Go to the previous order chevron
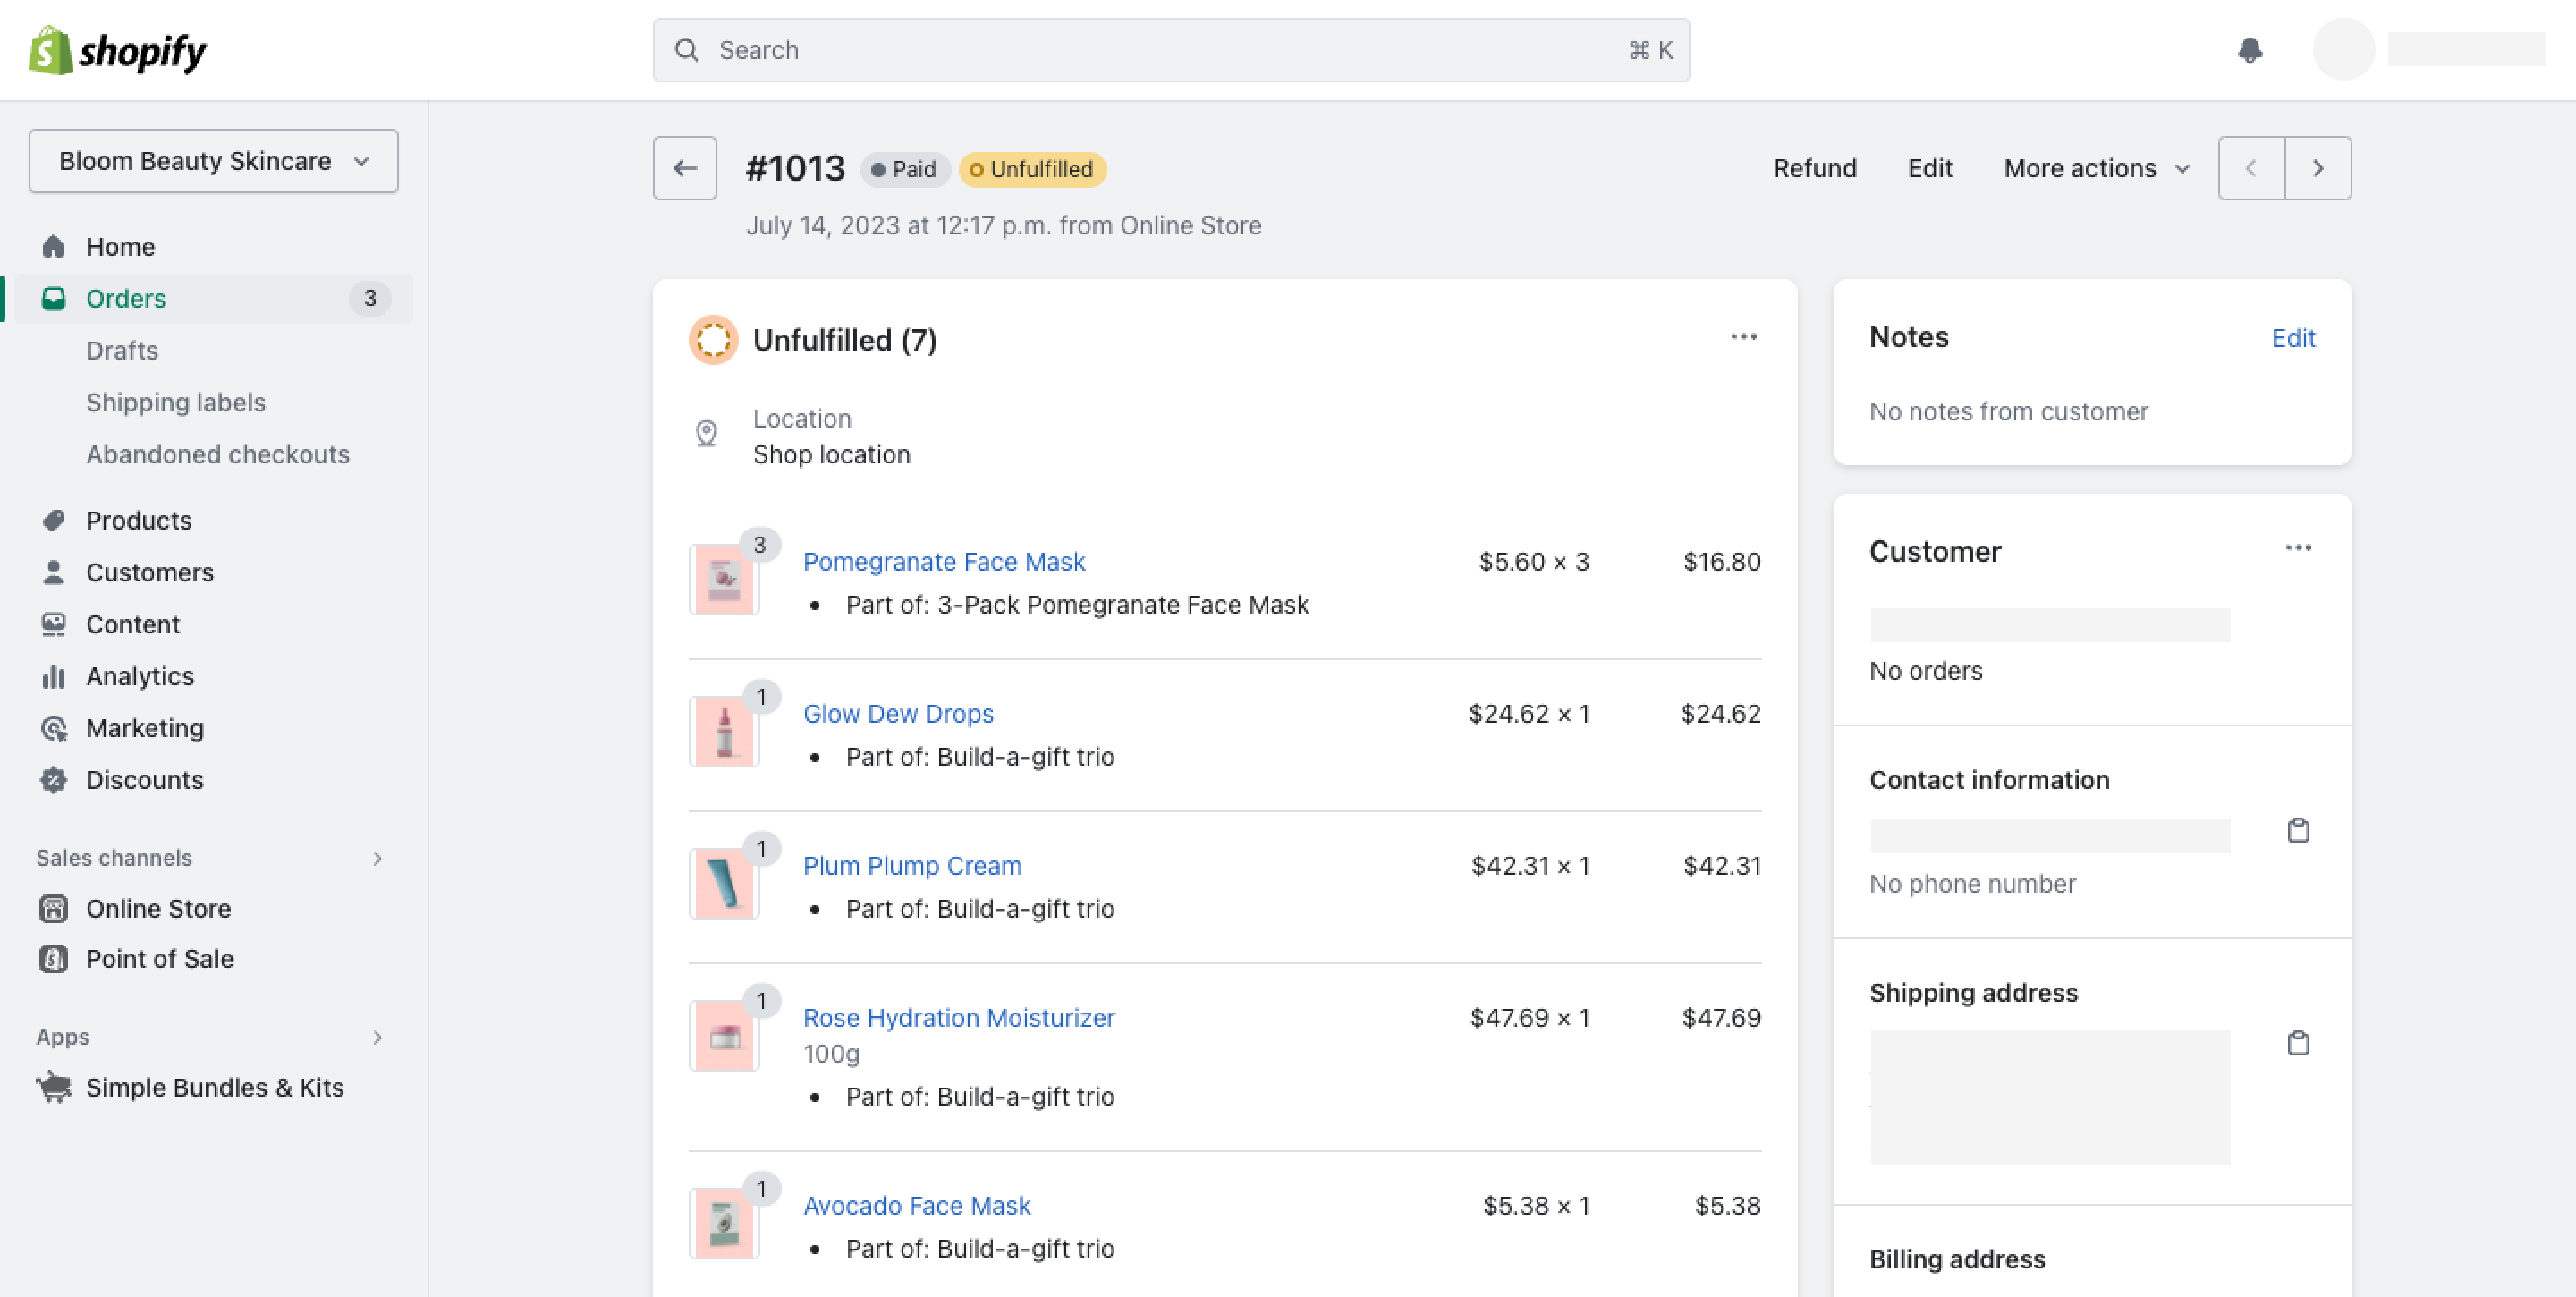Image resolution: width=2576 pixels, height=1297 pixels. point(2251,168)
